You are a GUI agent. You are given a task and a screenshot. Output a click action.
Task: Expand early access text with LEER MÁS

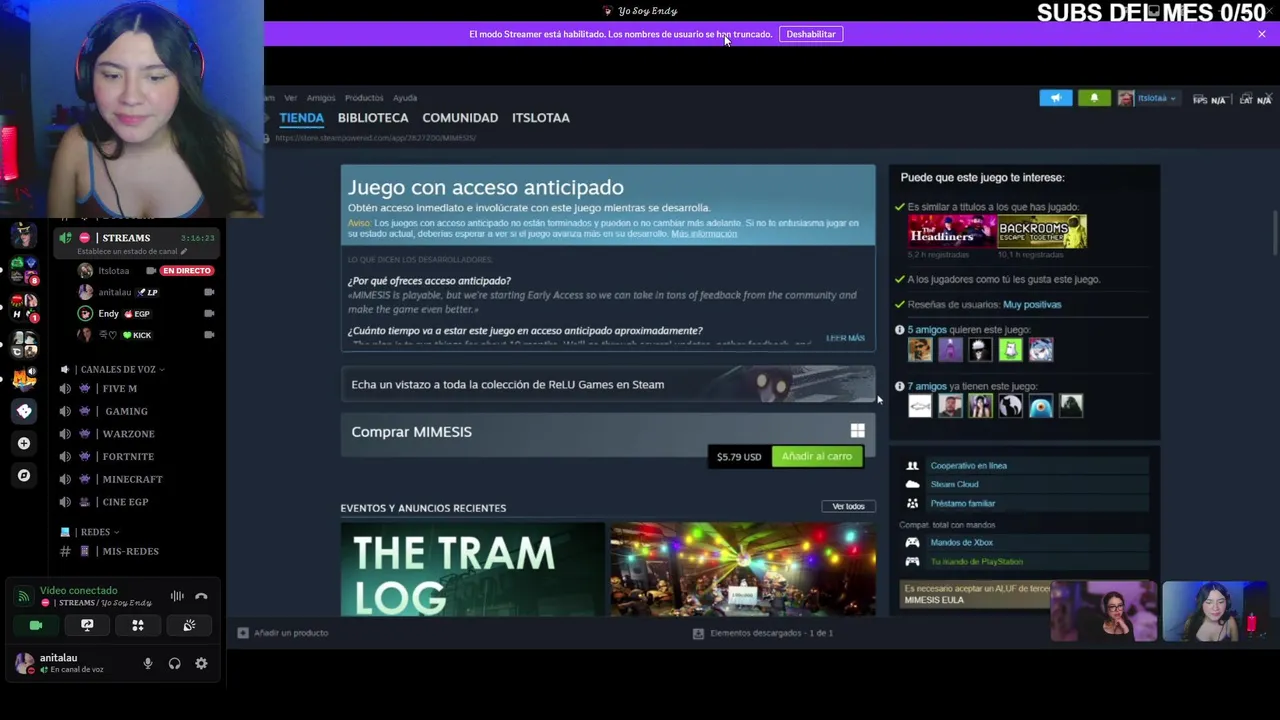click(845, 338)
